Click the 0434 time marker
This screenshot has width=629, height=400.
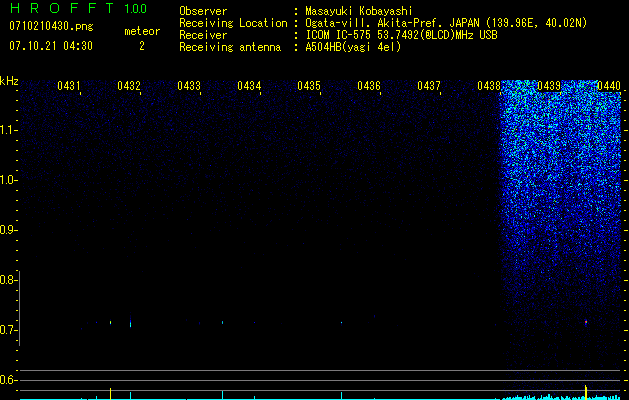(x=249, y=85)
